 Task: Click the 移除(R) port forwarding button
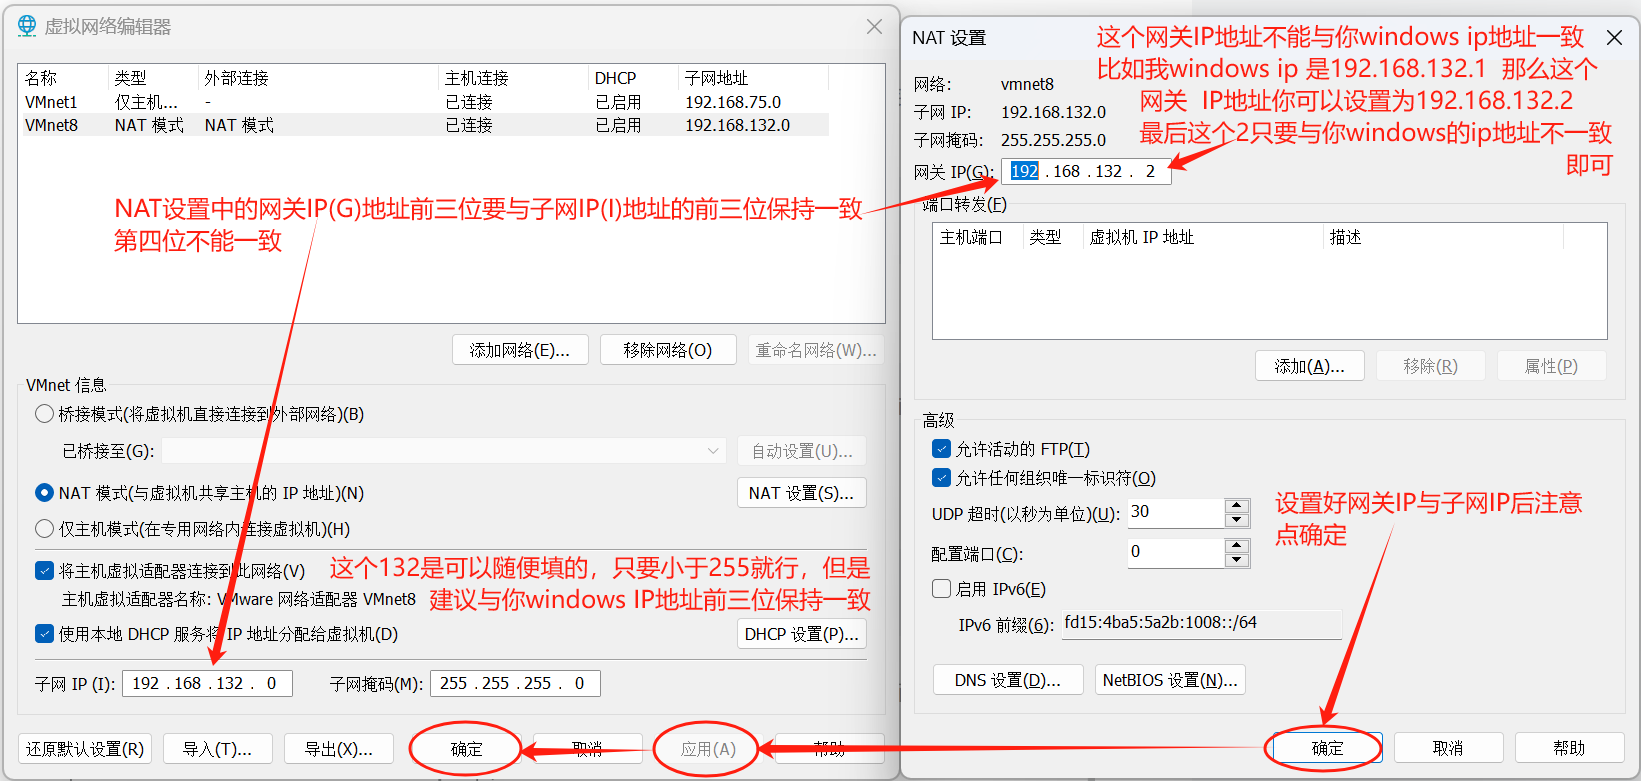pyautogui.click(x=1431, y=366)
